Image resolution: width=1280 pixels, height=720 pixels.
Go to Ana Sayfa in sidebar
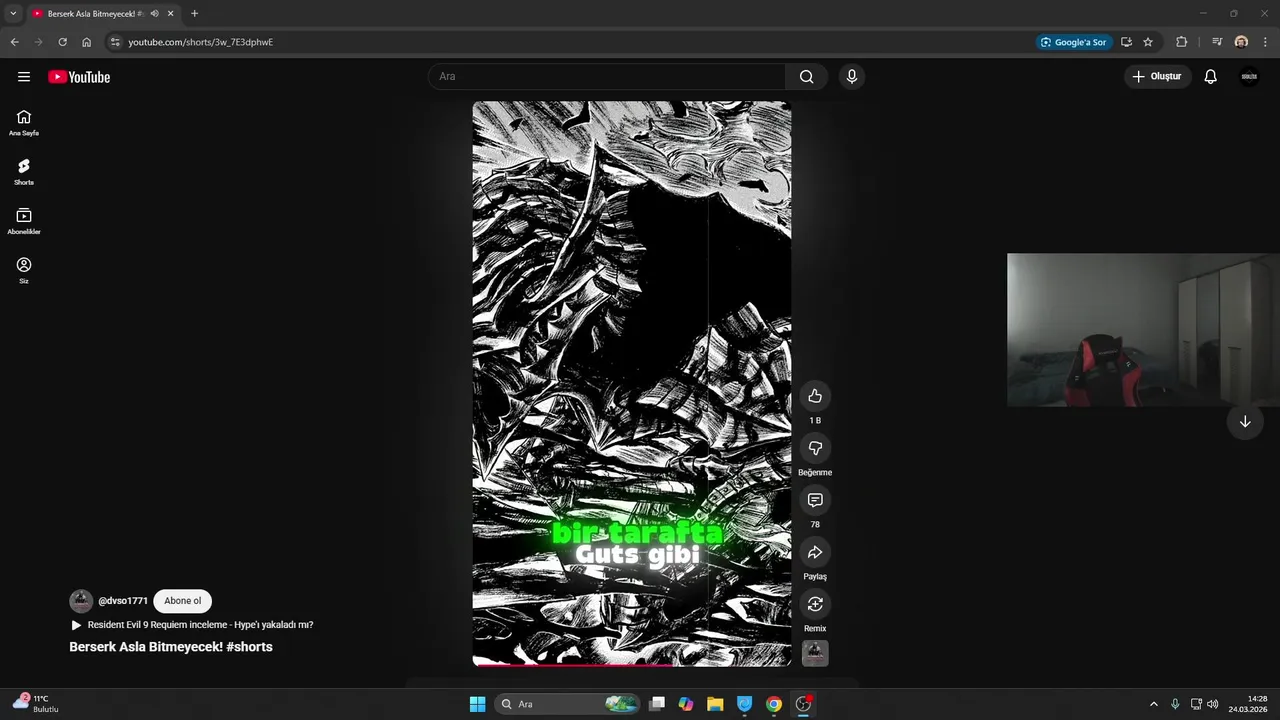click(24, 123)
